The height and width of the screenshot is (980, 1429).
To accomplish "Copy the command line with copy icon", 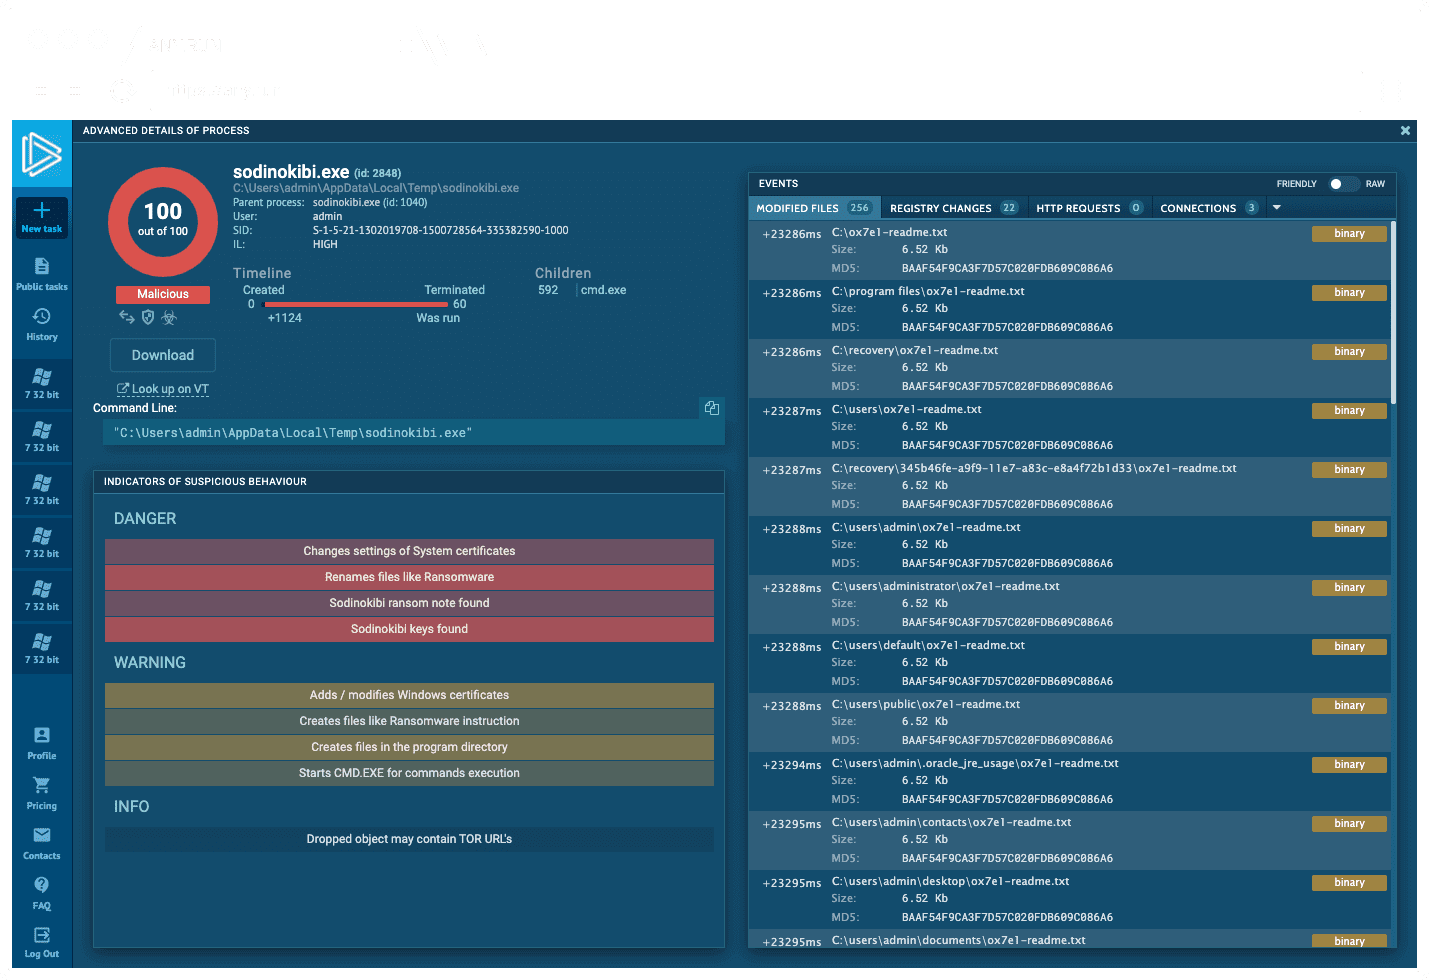I will [712, 408].
